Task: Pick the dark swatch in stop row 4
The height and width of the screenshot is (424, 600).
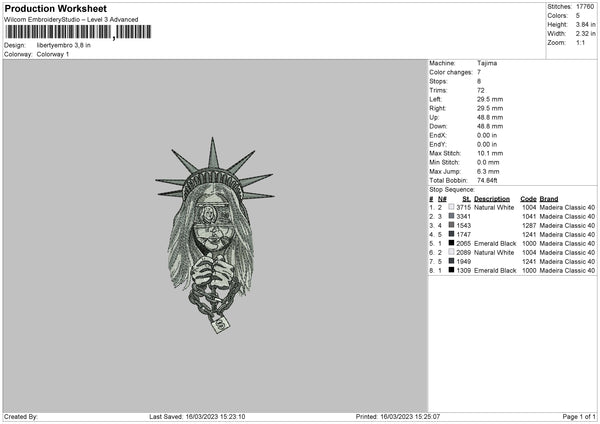Action: click(451, 234)
